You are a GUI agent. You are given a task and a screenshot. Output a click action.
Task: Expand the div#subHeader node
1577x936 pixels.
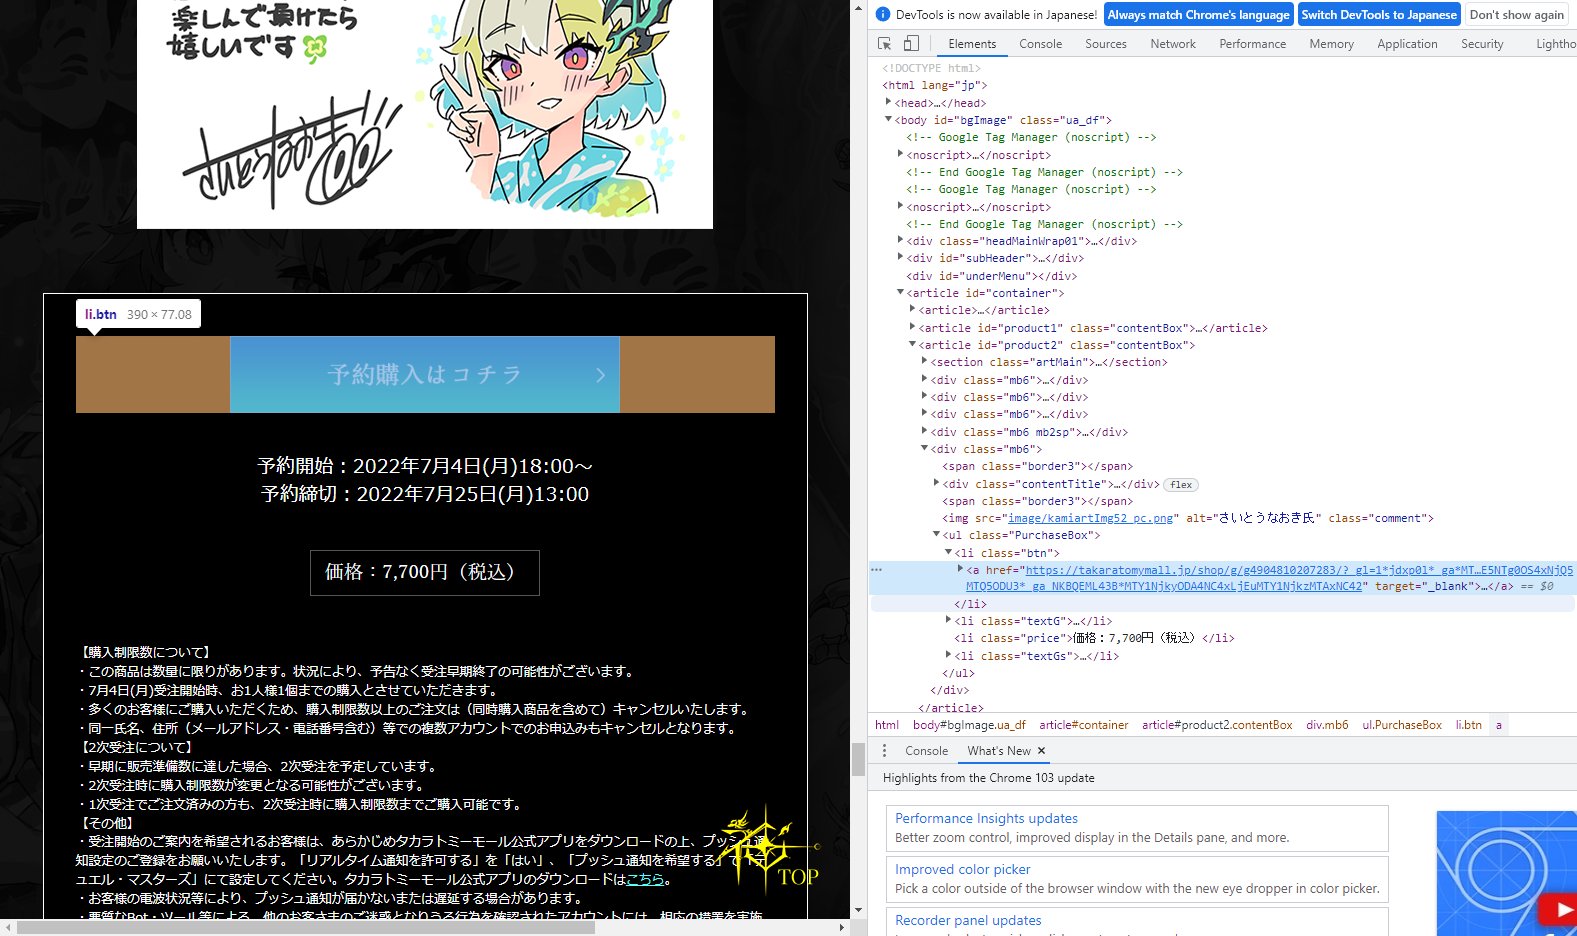click(900, 257)
